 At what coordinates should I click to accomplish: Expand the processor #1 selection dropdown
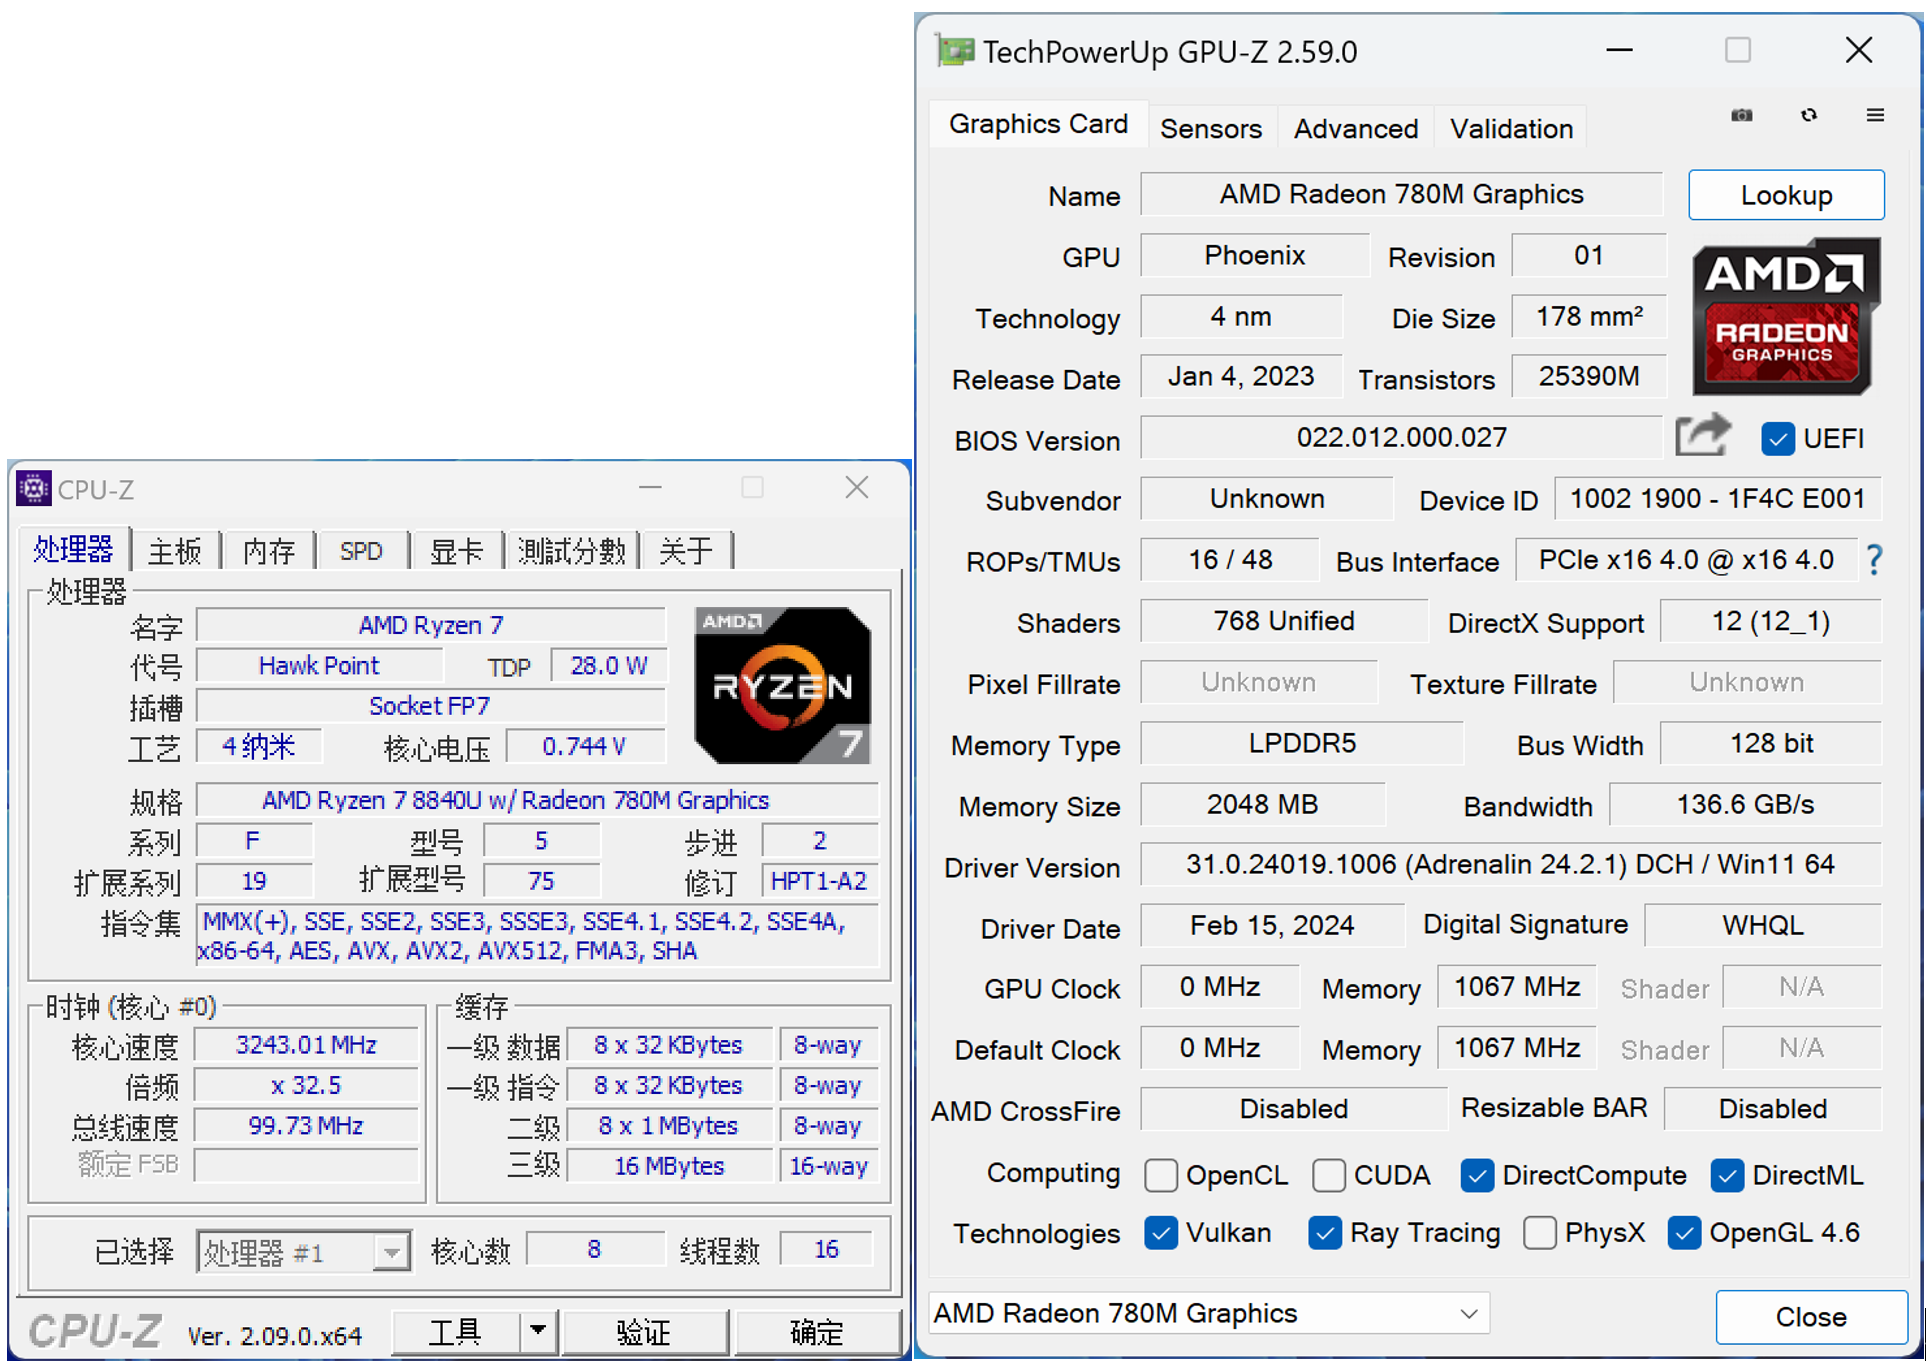(391, 1252)
